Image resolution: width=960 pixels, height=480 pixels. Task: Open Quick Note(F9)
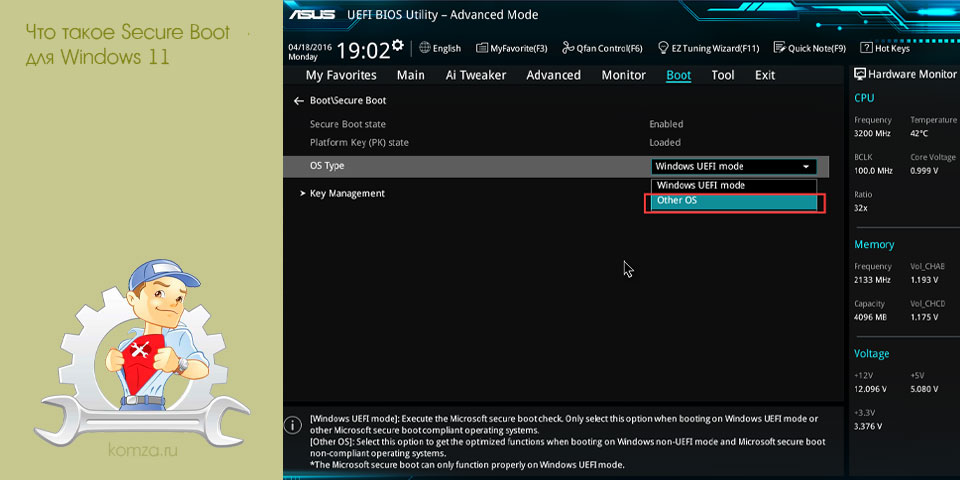tap(809, 48)
